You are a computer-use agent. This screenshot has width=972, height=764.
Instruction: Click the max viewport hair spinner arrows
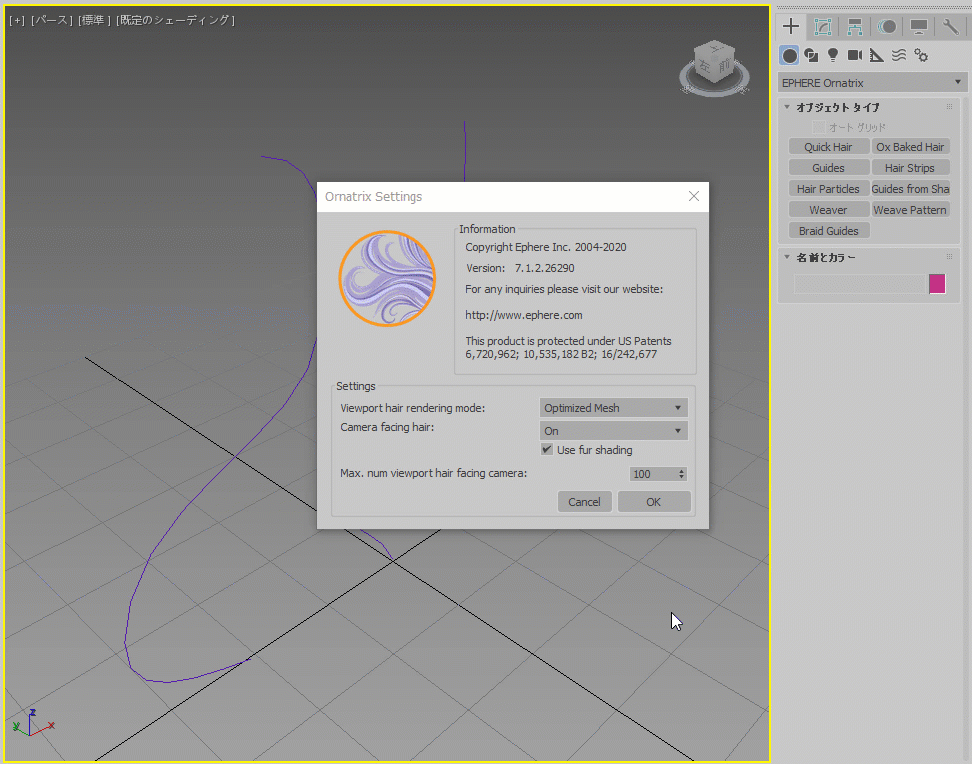click(x=682, y=474)
